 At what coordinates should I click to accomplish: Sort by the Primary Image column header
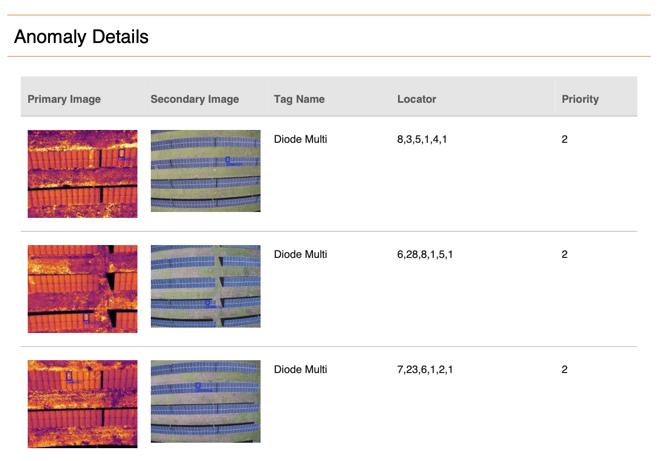[x=64, y=99]
